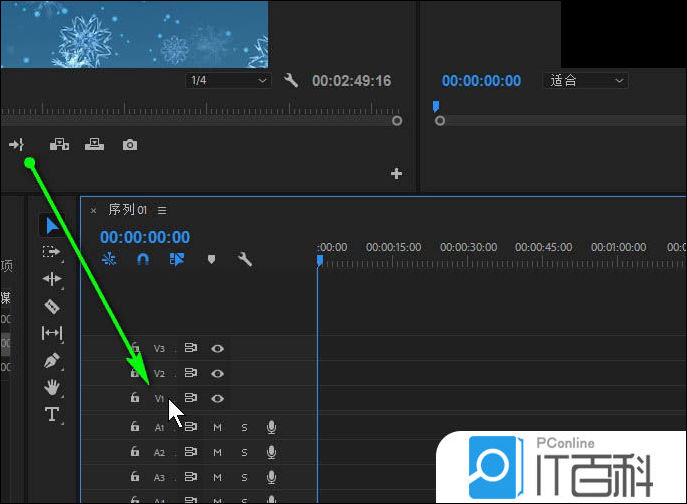
Task: Click timeline playhead at start
Action: (x=320, y=261)
